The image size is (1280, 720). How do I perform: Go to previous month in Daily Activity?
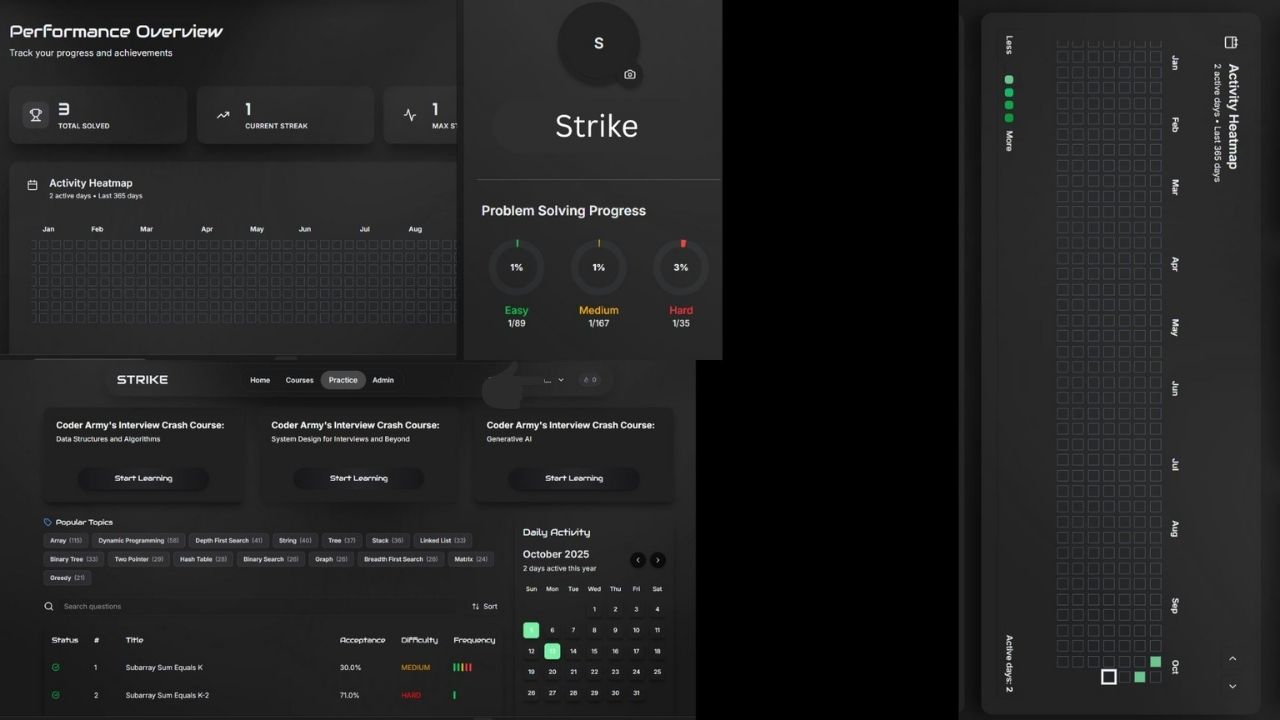point(637,560)
